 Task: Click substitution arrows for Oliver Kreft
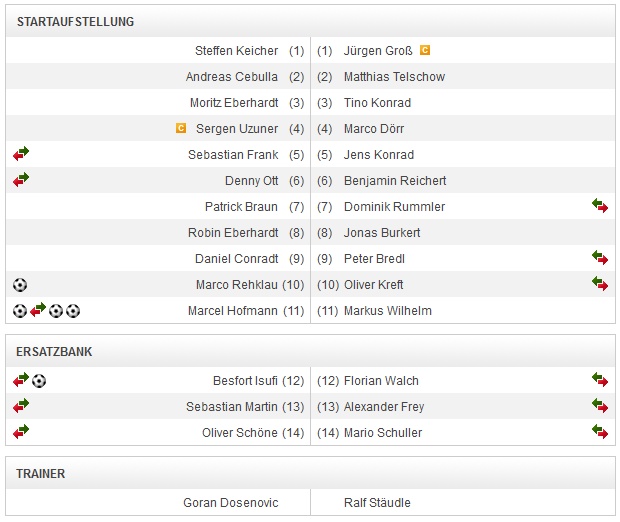pyautogui.click(x=600, y=284)
